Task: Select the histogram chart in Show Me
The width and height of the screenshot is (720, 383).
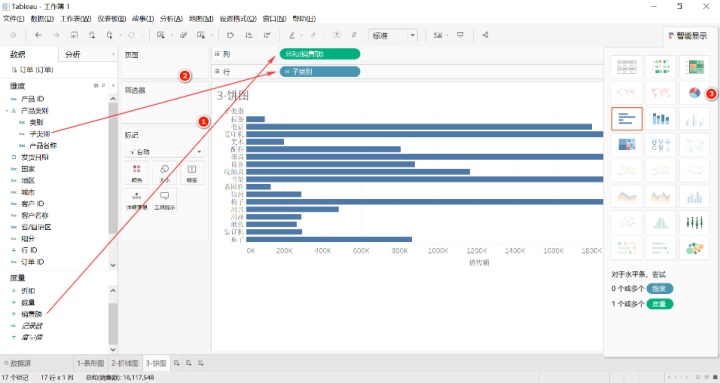Action: click(660, 223)
